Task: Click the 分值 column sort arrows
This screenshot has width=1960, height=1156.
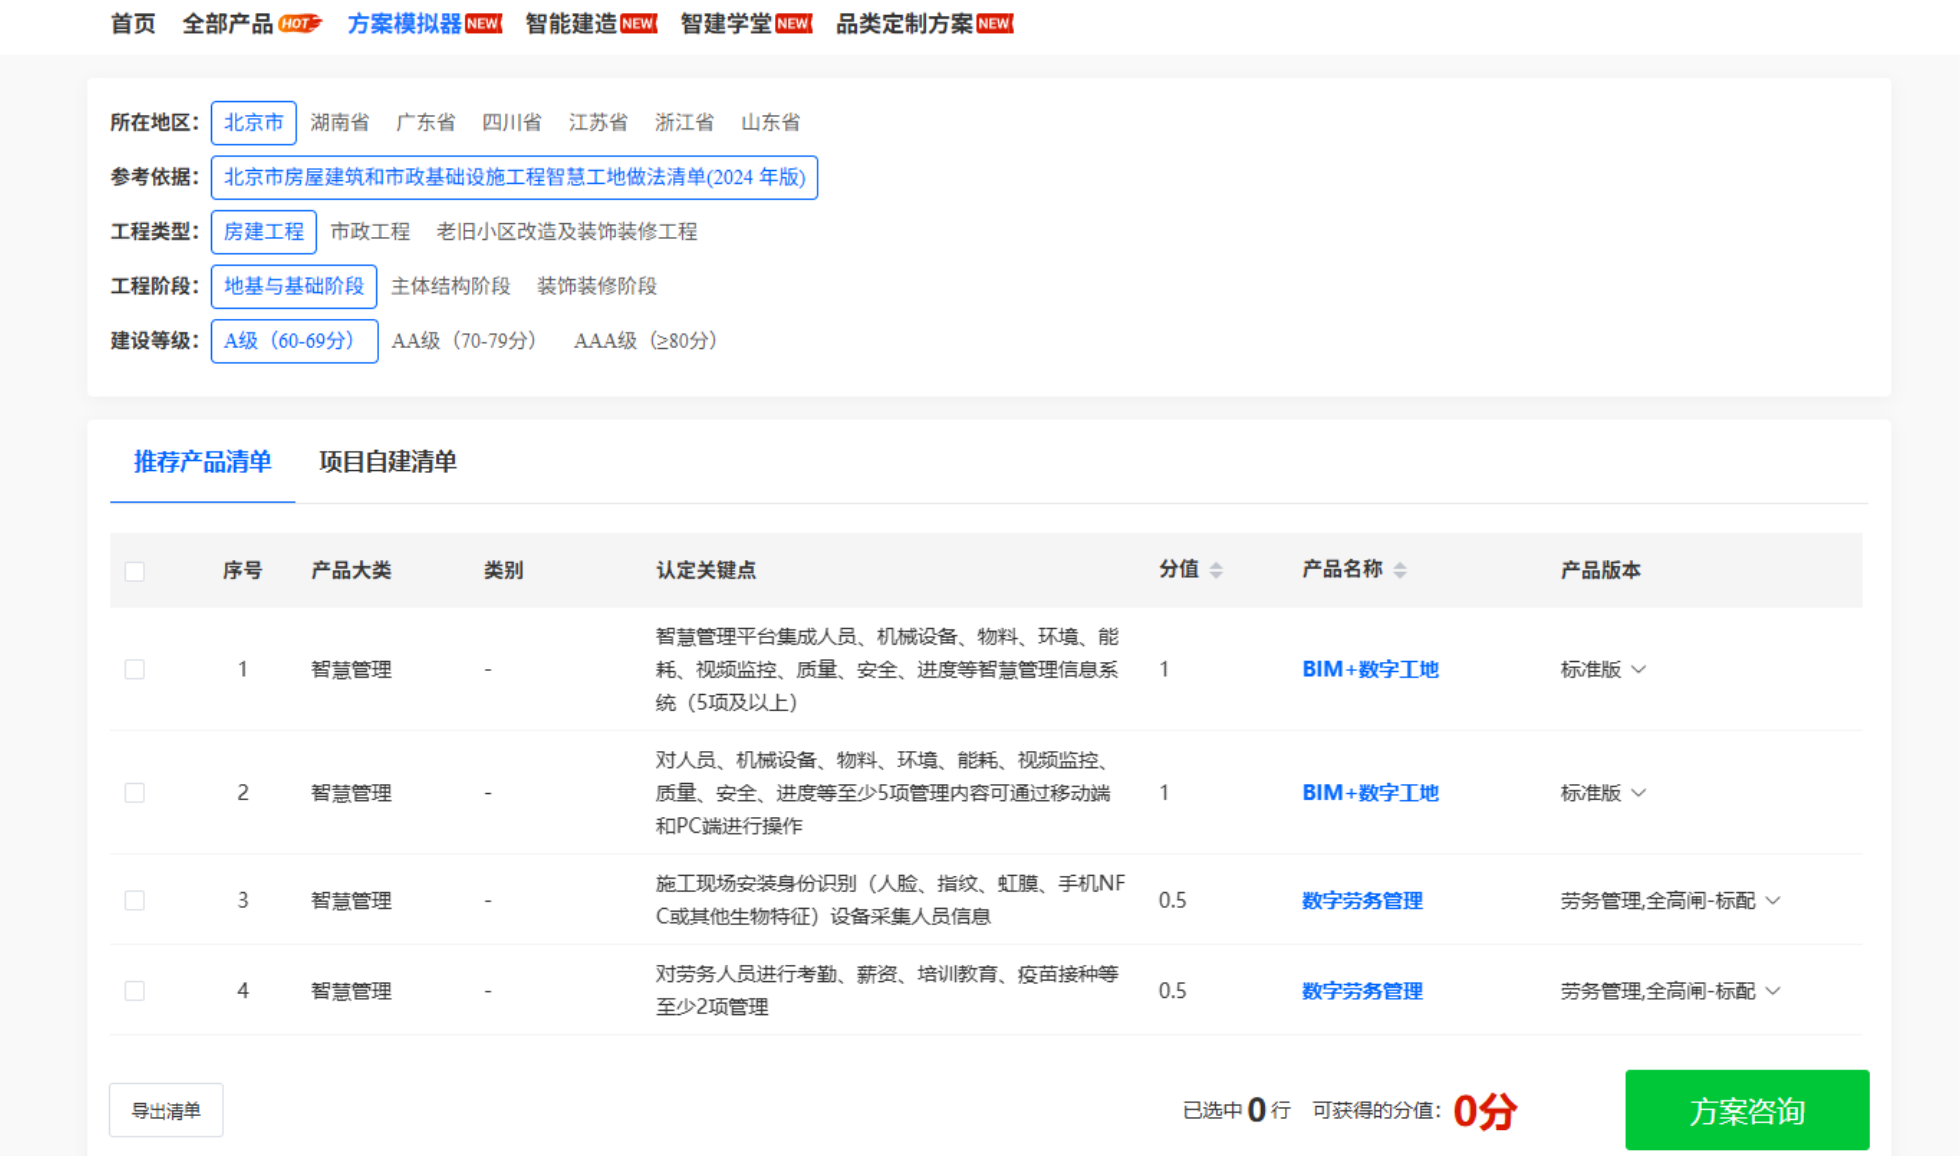Action: pos(1216,570)
